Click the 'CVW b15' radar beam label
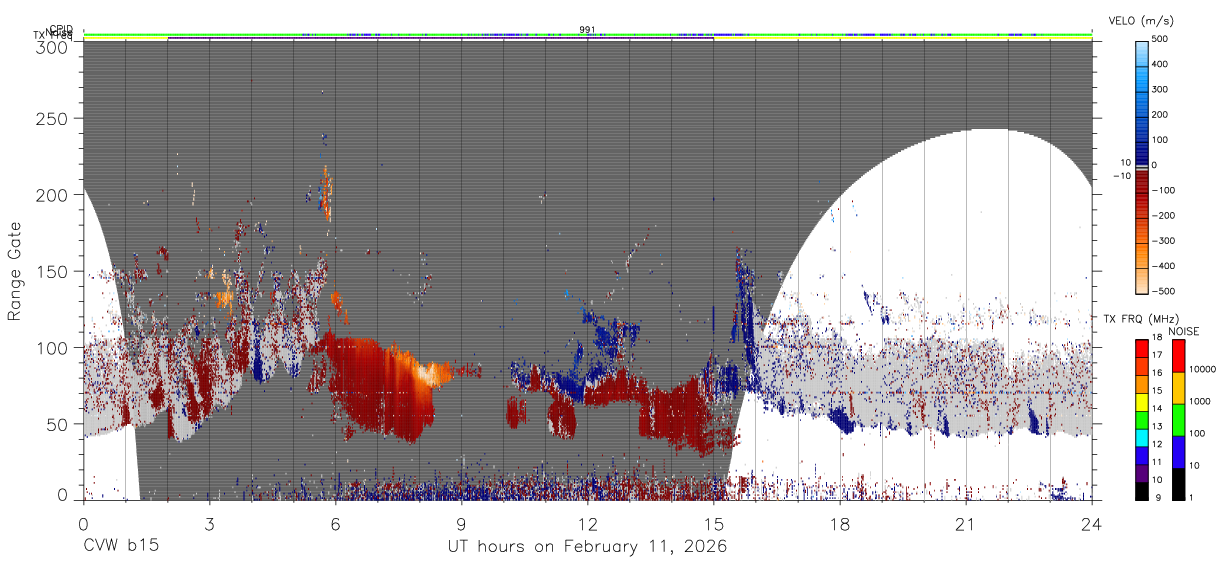Screen dimensions: 1228x567 tap(120, 547)
